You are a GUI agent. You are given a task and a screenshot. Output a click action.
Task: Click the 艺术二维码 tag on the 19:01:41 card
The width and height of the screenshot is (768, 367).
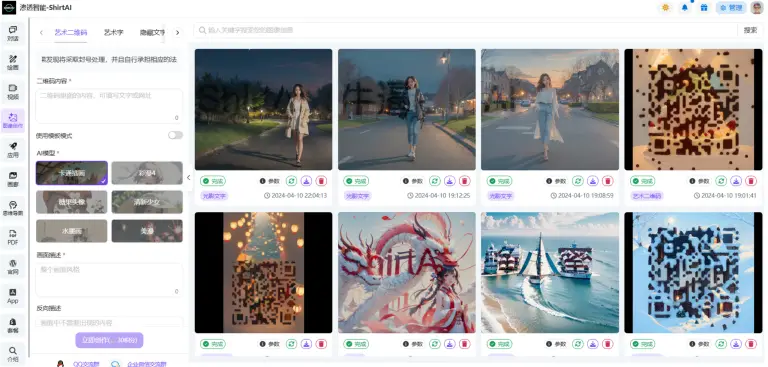click(647, 196)
